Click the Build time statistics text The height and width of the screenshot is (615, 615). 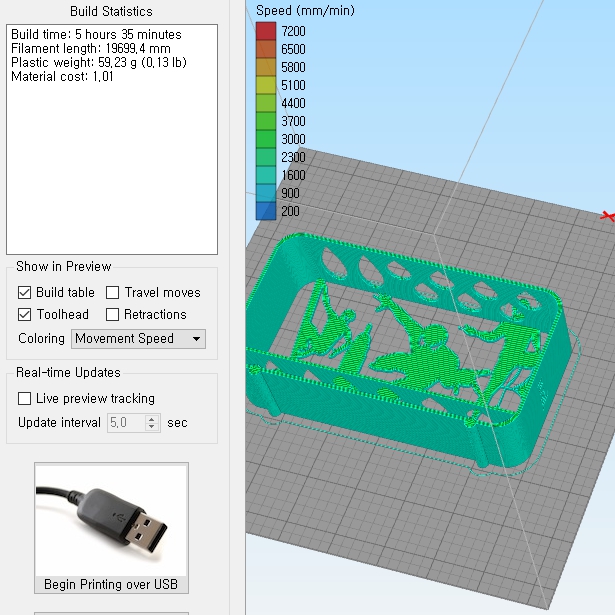click(x=96, y=35)
